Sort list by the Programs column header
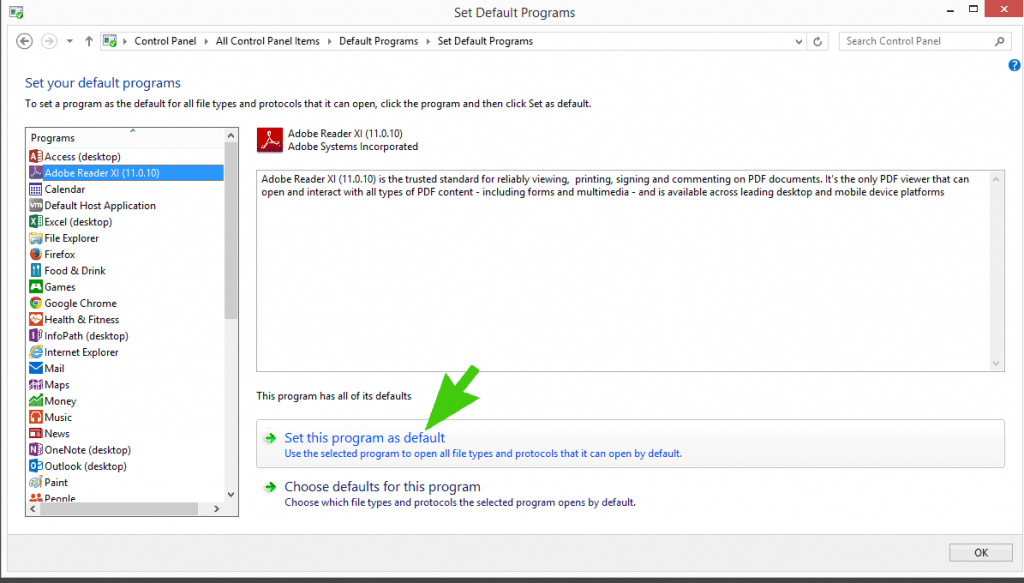The width and height of the screenshot is (1024, 583). tap(125, 138)
